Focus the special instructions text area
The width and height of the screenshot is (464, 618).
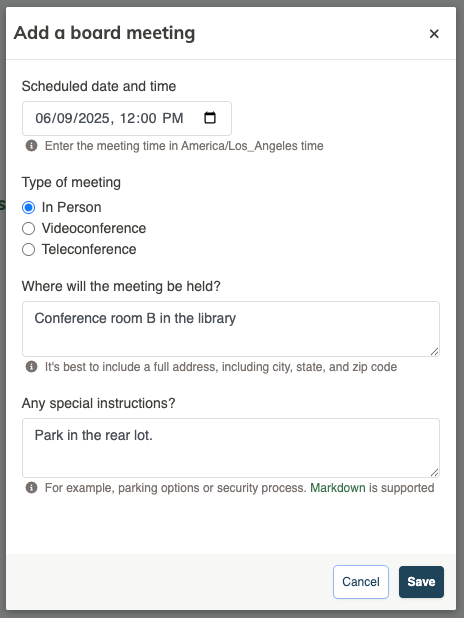231,448
